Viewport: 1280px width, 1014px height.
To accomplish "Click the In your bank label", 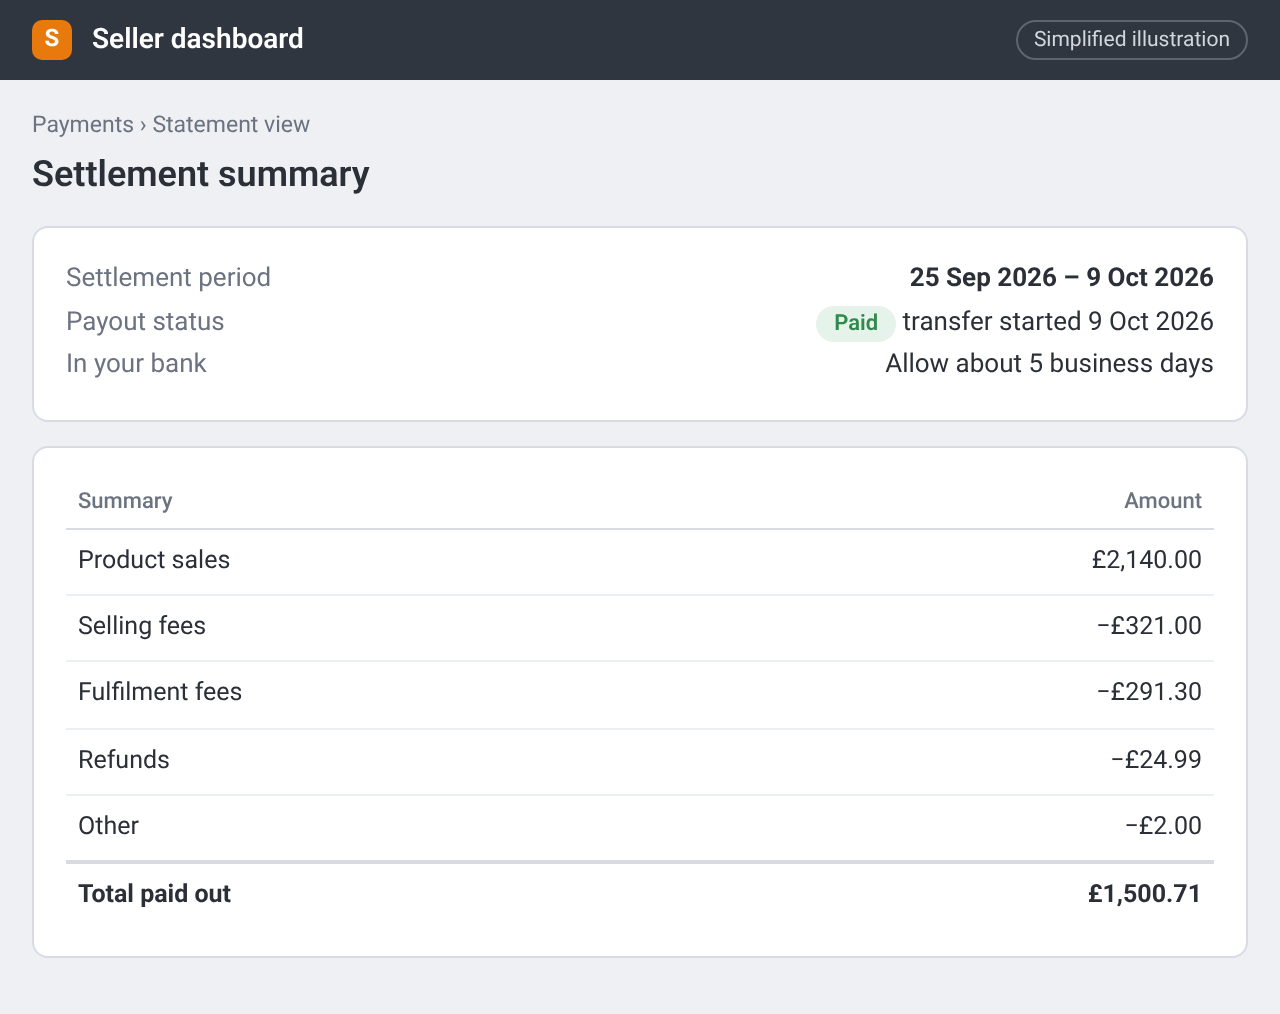I will coord(136,363).
